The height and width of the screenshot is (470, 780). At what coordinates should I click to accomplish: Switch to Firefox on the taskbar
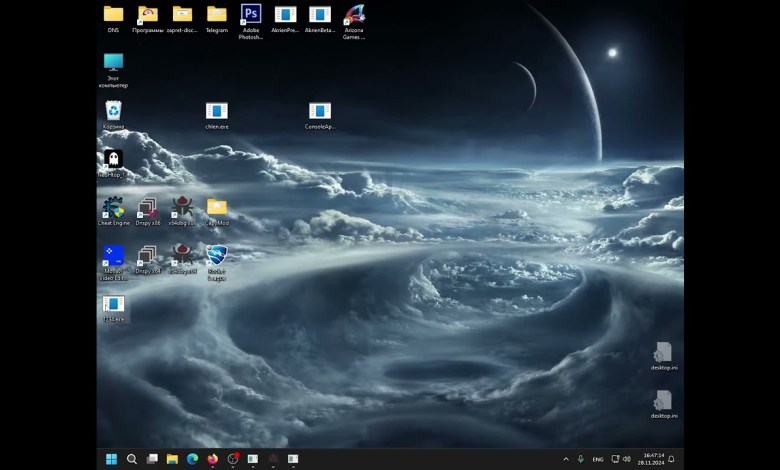212,459
